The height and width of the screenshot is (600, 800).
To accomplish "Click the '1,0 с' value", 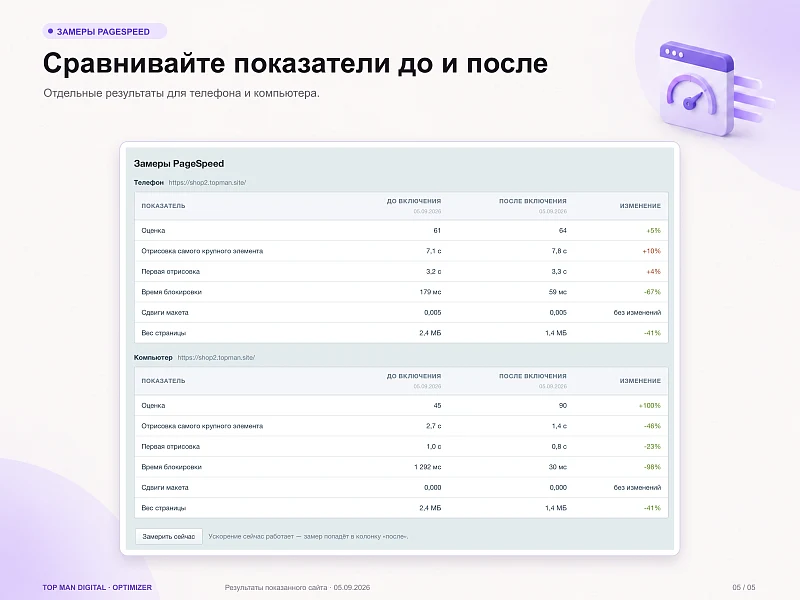I will click(x=434, y=446).
